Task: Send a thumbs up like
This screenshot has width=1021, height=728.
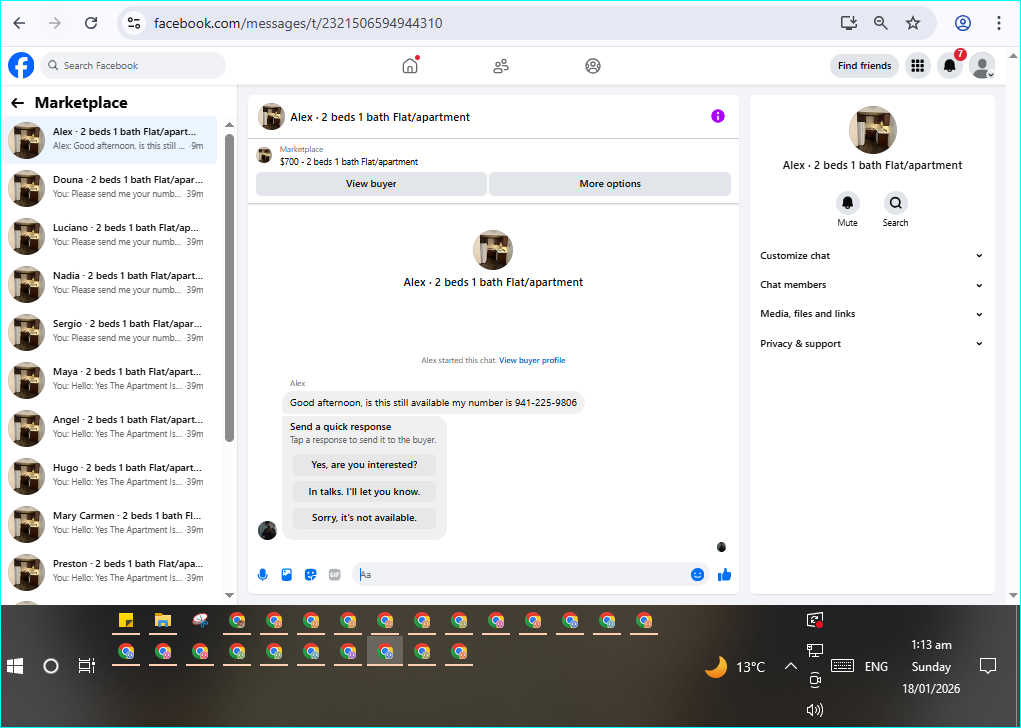Action: point(724,574)
